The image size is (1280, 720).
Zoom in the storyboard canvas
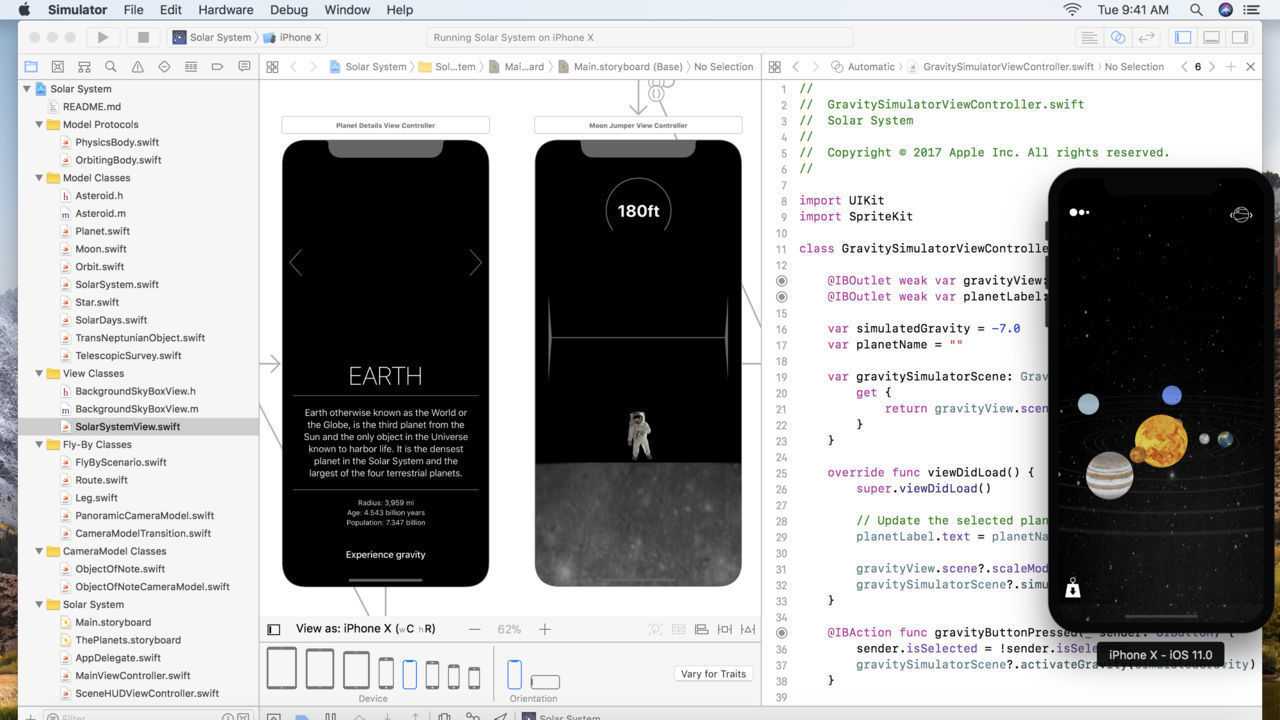pyautogui.click(x=544, y=629)
